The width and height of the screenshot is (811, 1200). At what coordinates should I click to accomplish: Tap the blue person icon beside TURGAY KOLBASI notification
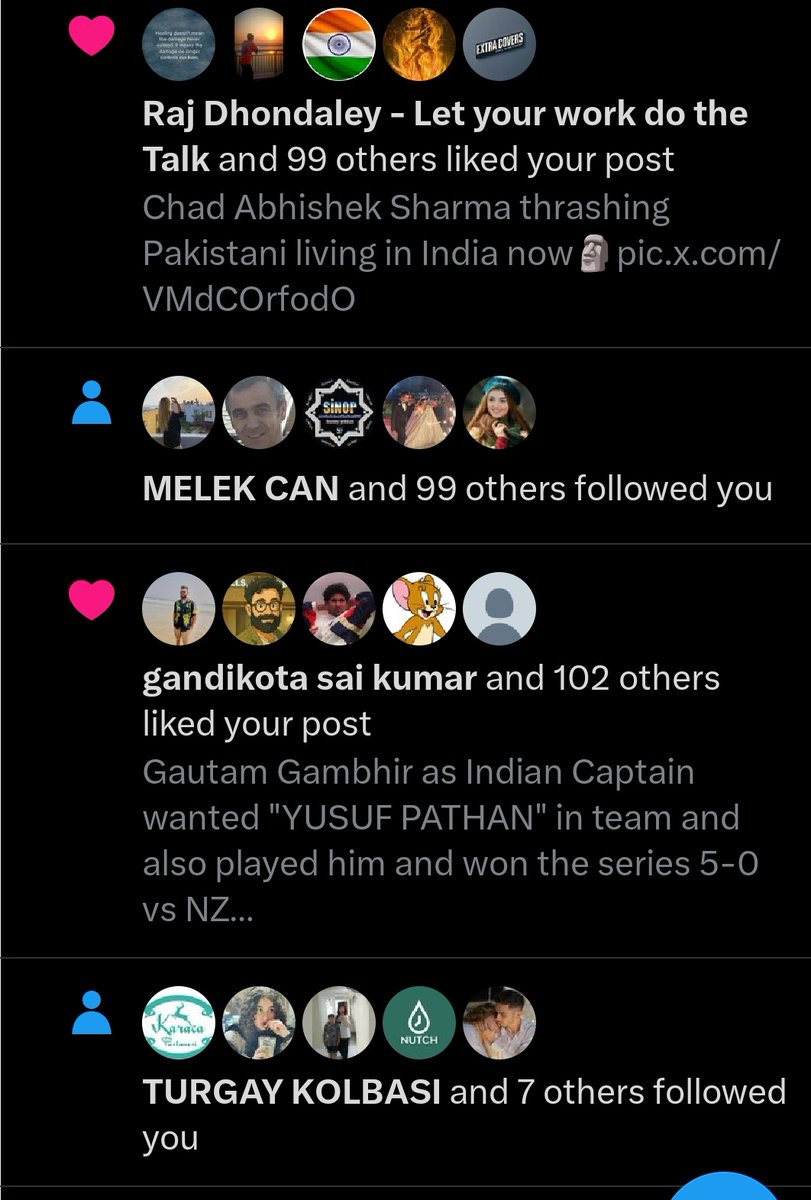(92, 1013)
